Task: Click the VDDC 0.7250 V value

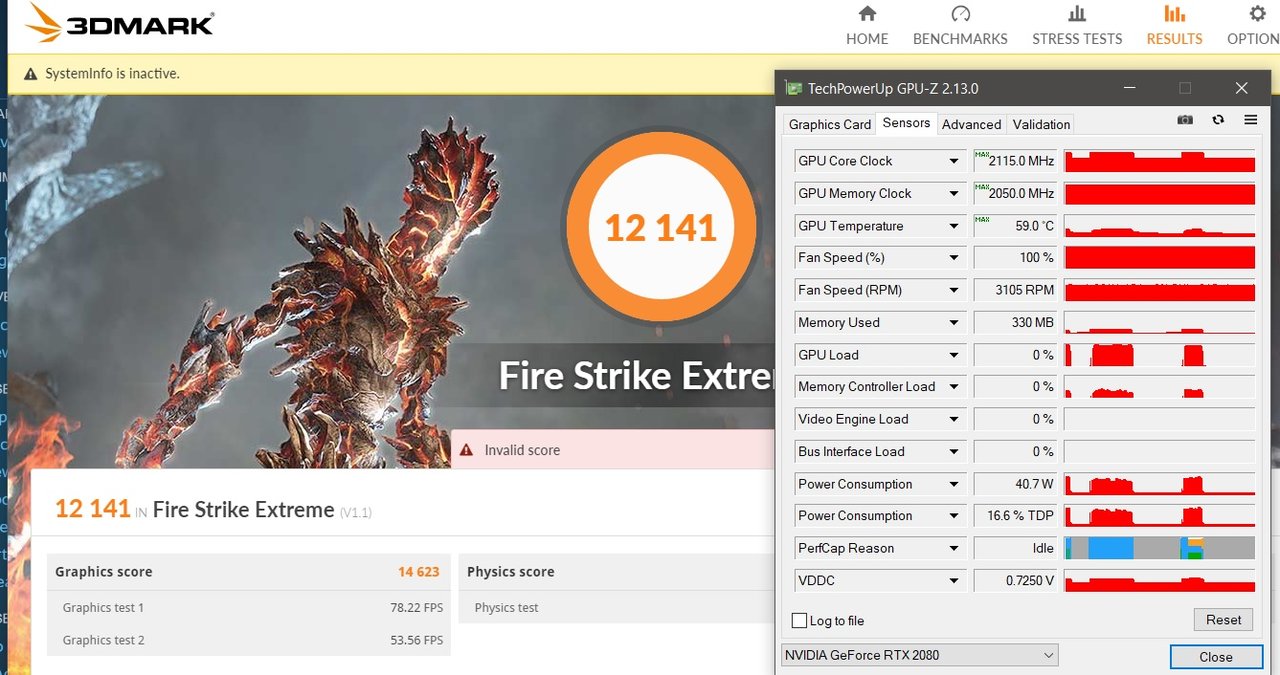Action: [1015, 580]
